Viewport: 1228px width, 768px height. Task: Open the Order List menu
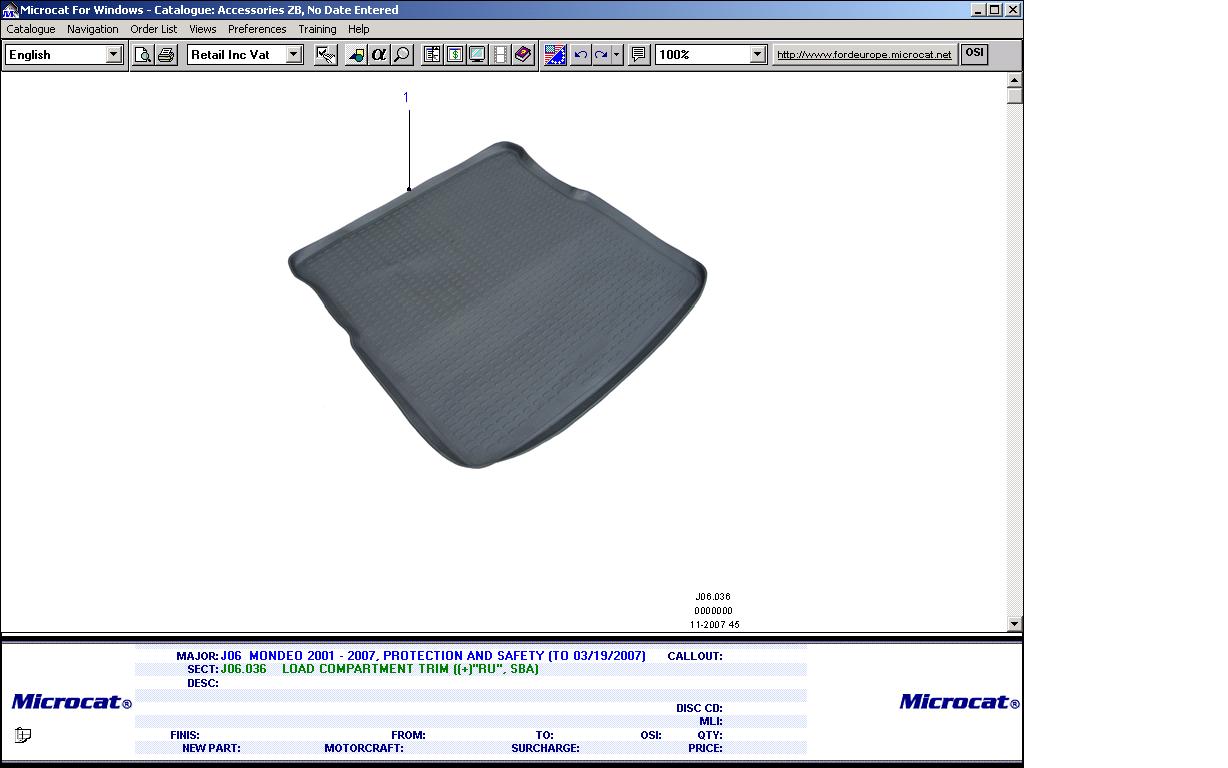153,29
